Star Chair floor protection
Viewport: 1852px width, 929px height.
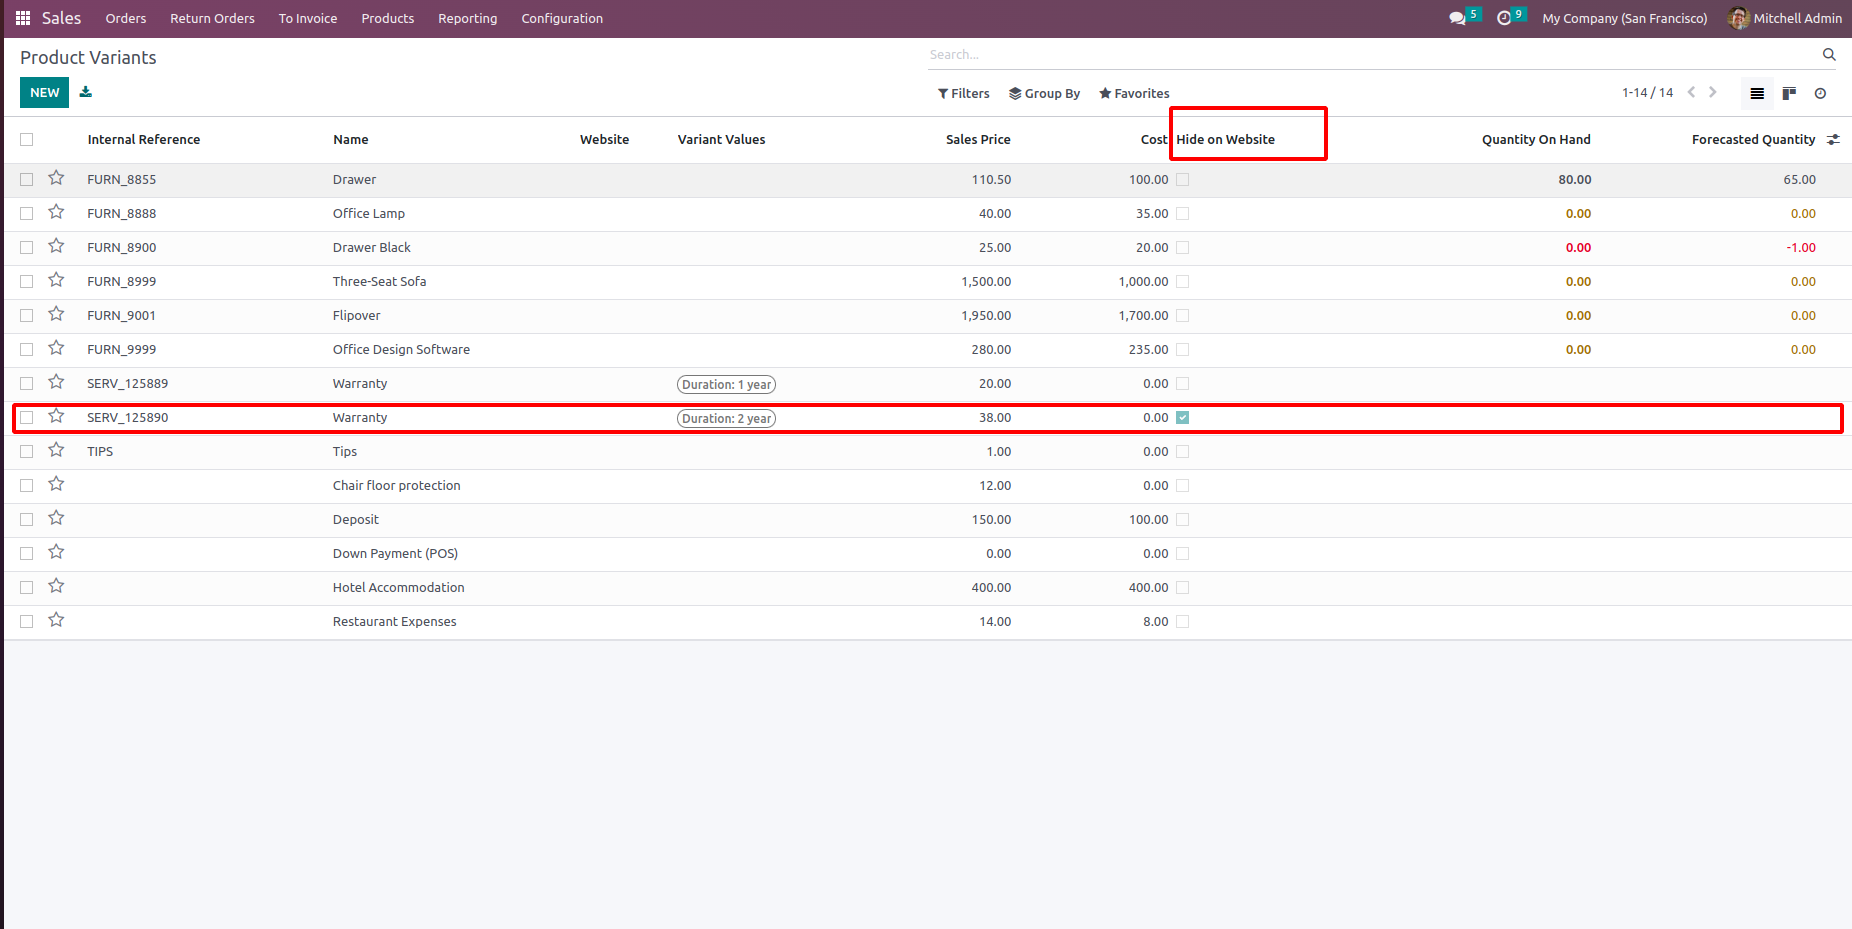(56, 484)
